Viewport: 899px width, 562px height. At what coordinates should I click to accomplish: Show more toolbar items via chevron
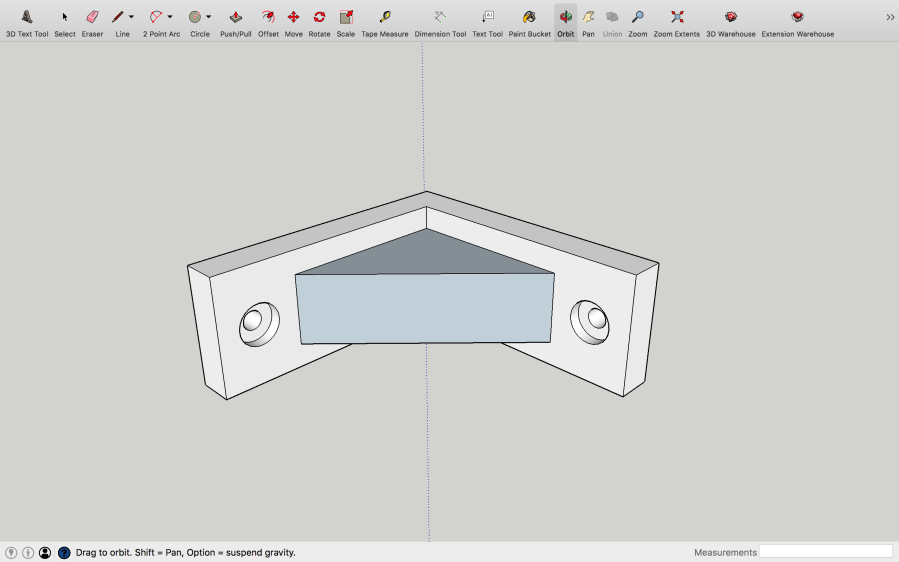pyautogui.click(x=890, y=17)
